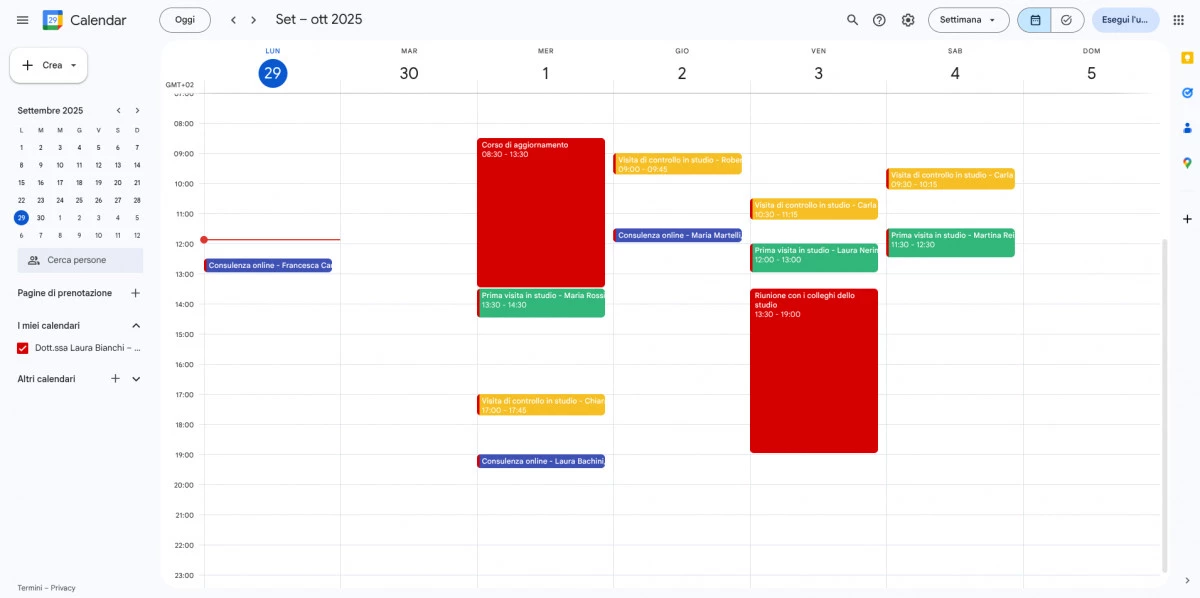The image size is (1200, 598).
Task: Click the search magnifier icon
Action: 852,20
